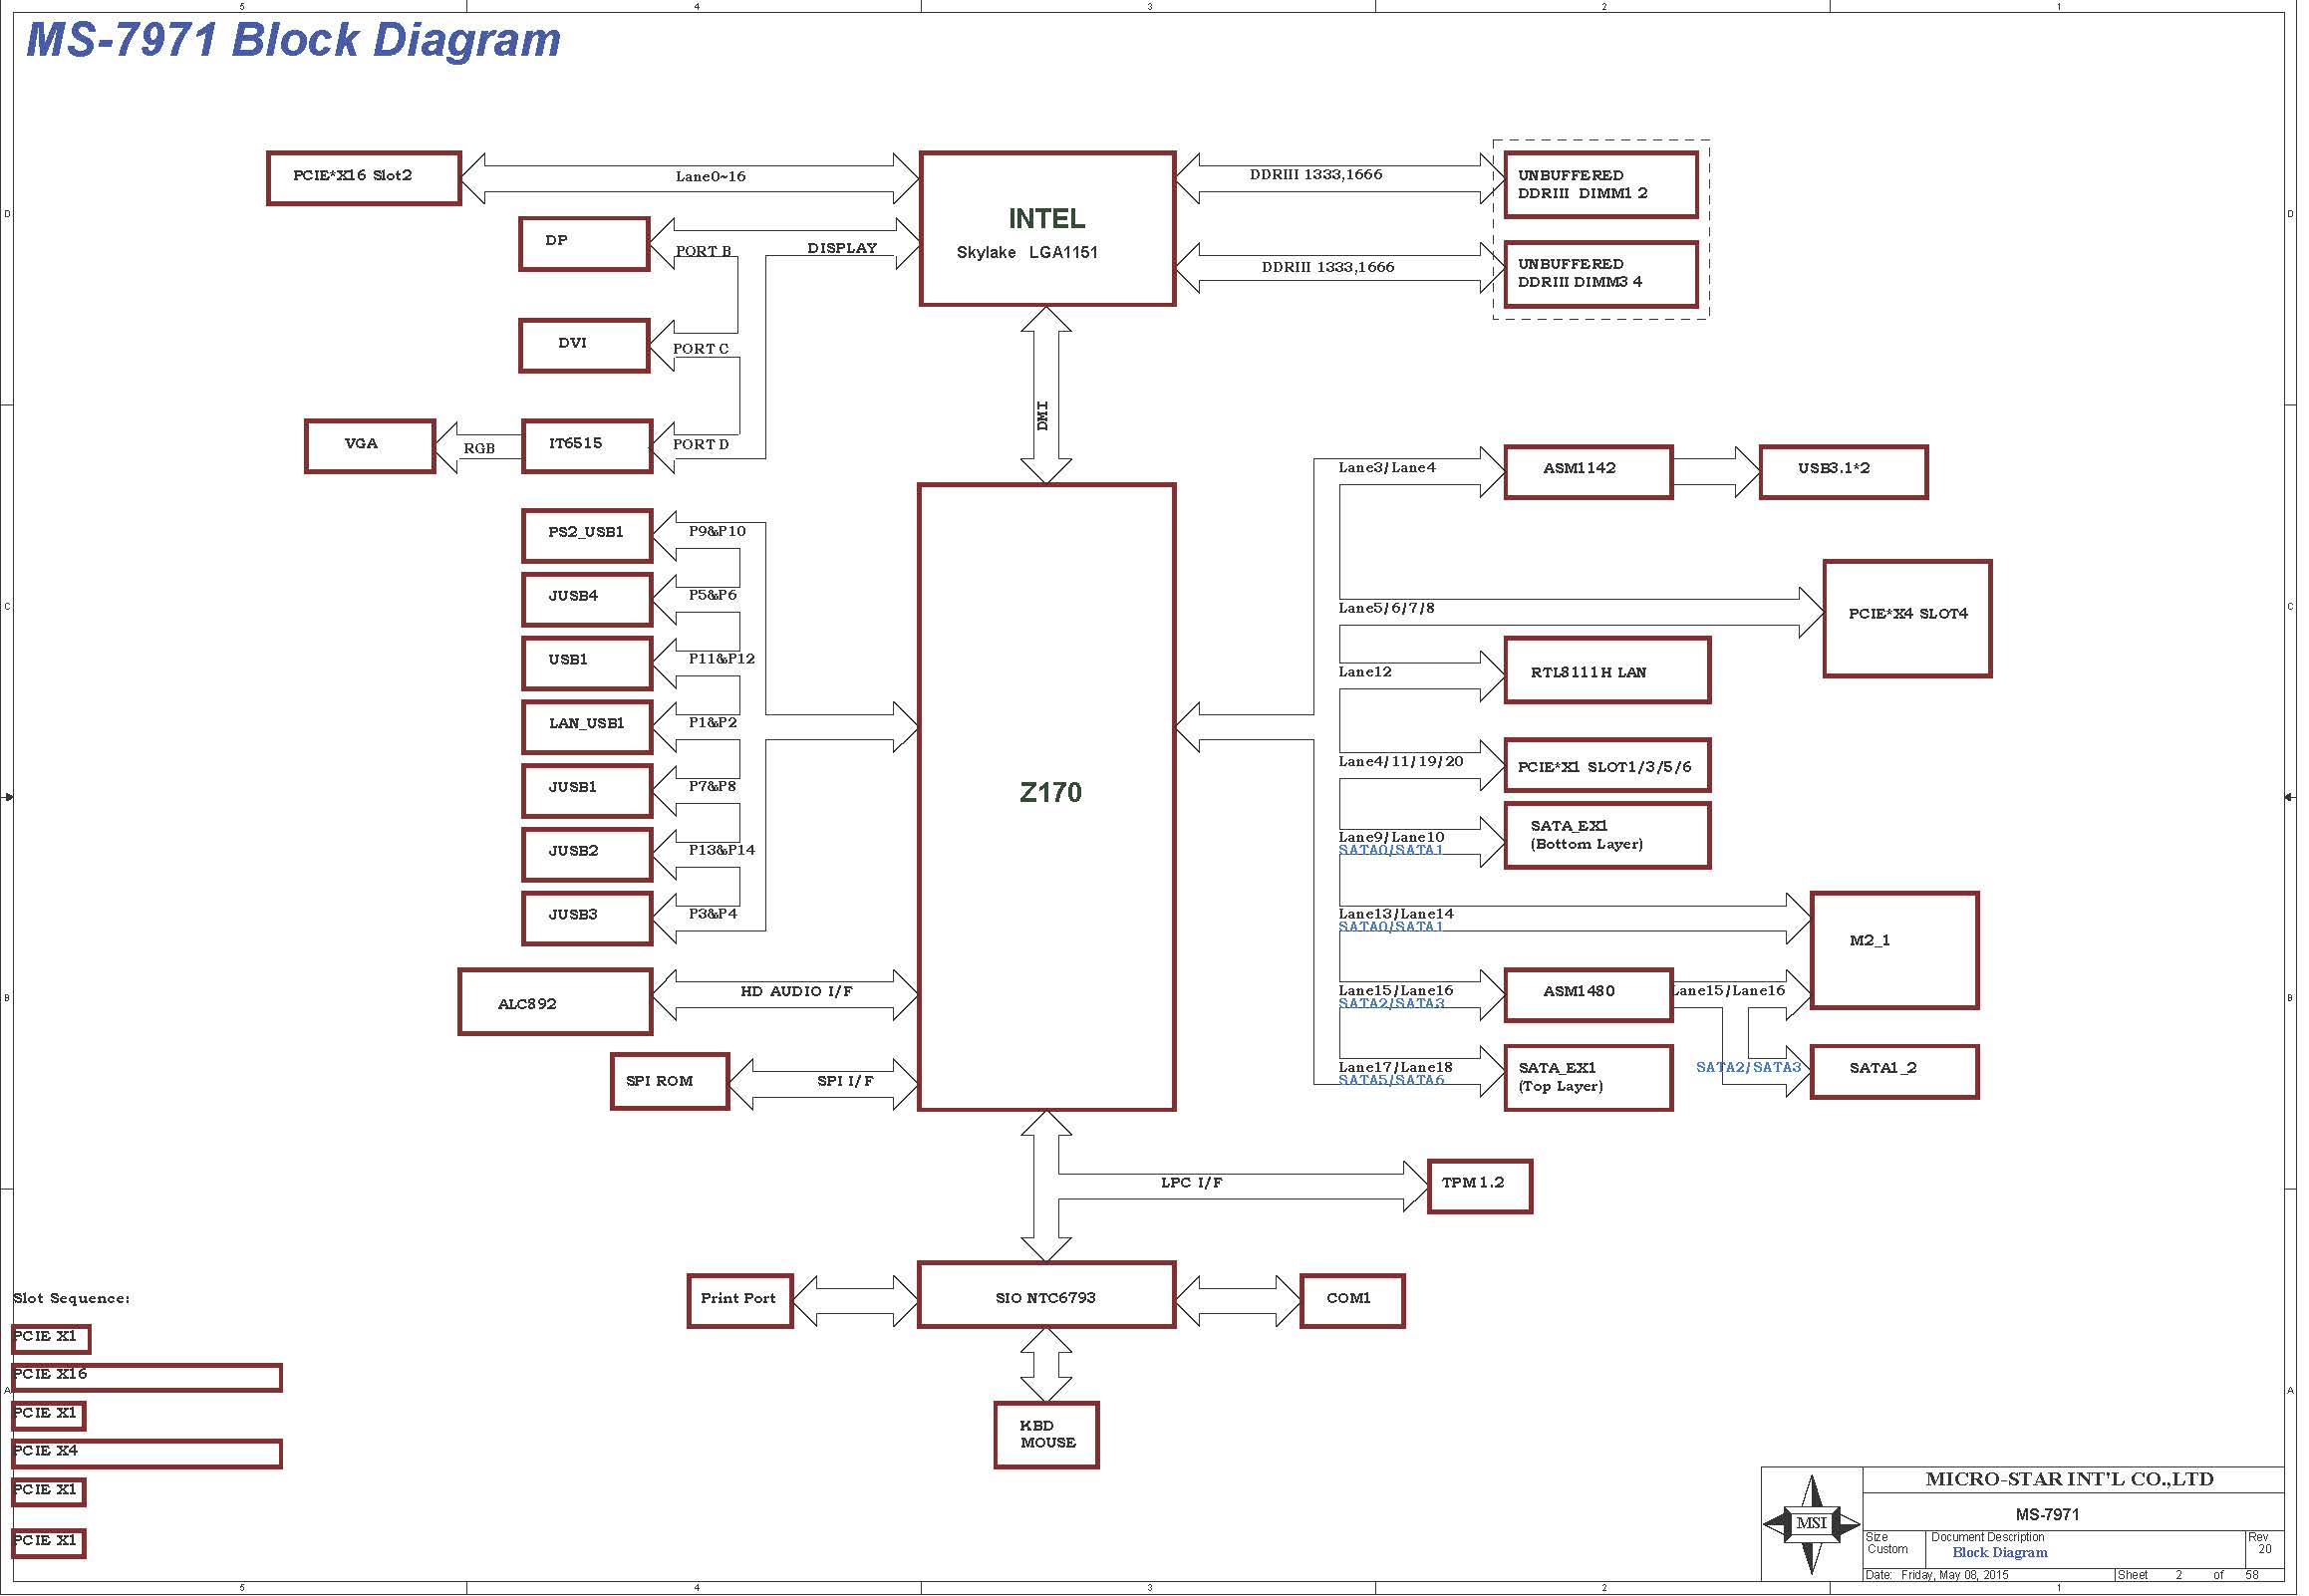This screenshot has width=2309, height=1596.
Task: Click the MS-7971 Block Diagram title
Action: click(x=294, y=40)
